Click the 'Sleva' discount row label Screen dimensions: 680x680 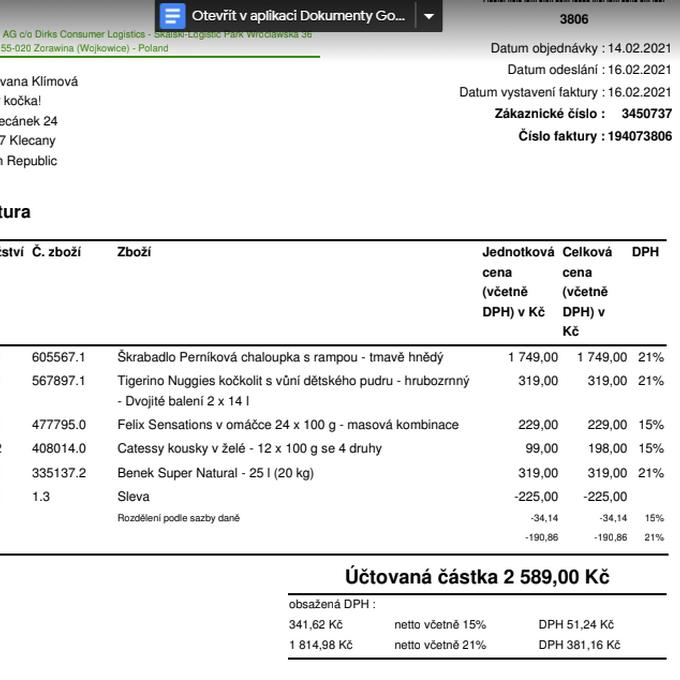pyautogui.click(x=134, y=497)
